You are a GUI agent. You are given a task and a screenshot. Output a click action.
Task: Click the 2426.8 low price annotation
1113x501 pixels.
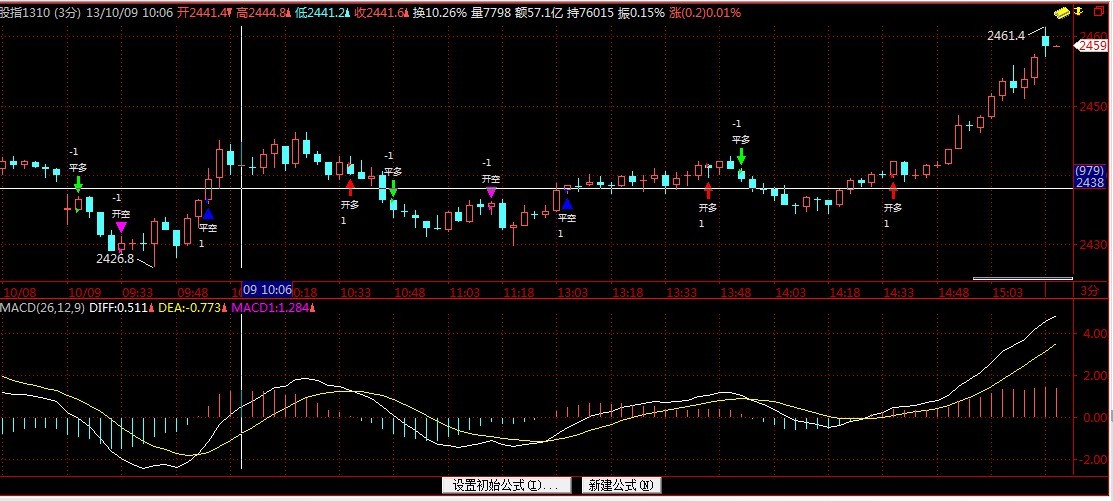pyautogui.click(x=115, y=259)
